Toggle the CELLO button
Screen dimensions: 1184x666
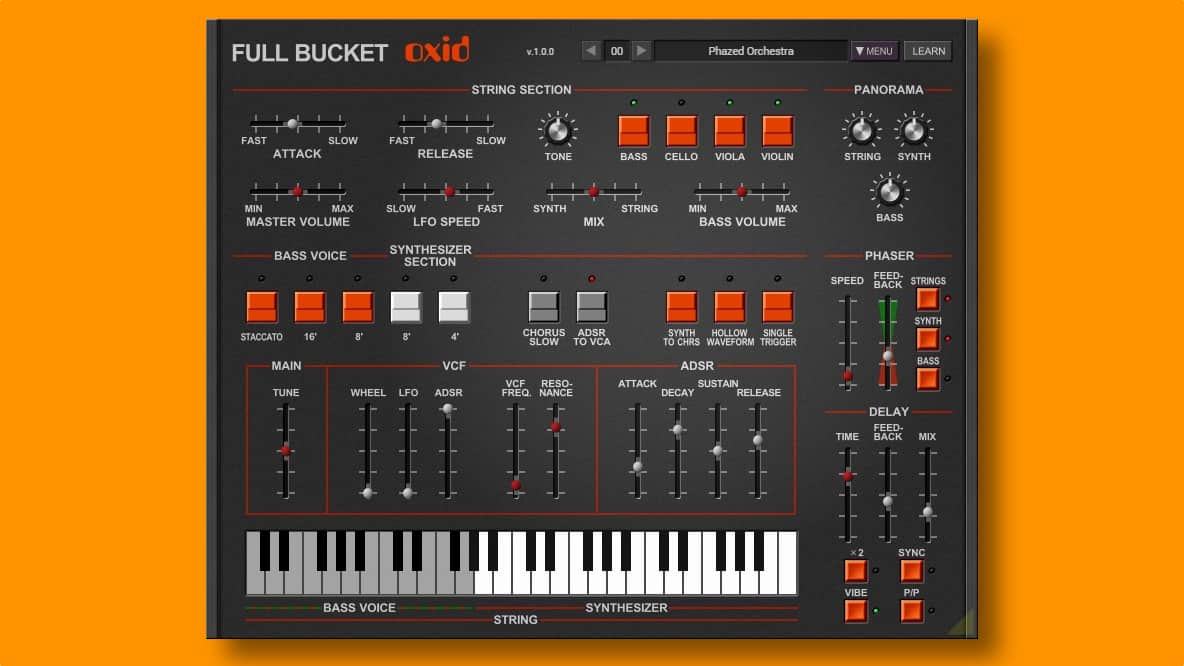681,130
